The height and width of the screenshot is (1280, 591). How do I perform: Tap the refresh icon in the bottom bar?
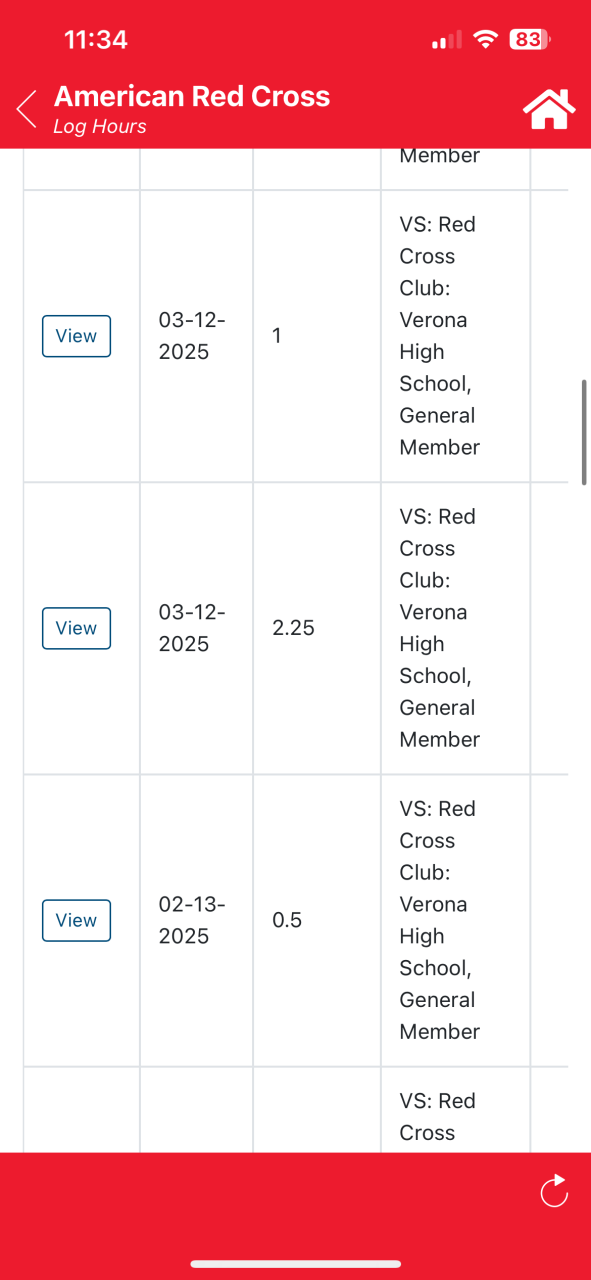(x=553, y=1190)
